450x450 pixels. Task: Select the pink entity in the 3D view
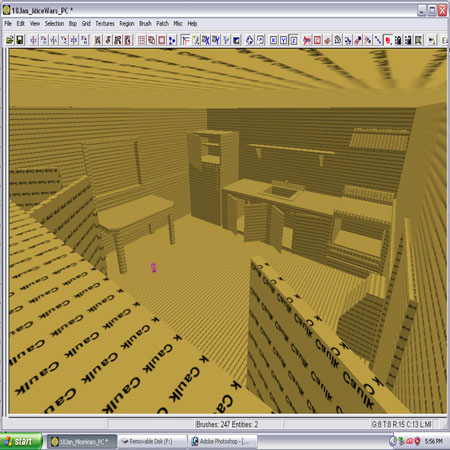154,268
